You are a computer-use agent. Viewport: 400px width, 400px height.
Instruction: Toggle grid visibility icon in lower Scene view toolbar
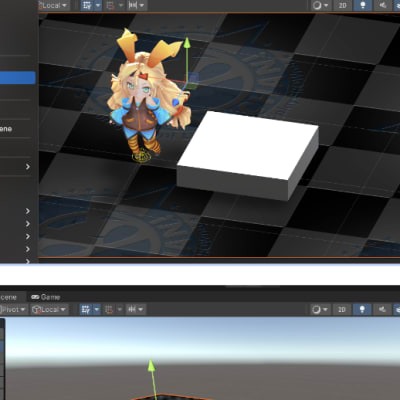[86, 310]
